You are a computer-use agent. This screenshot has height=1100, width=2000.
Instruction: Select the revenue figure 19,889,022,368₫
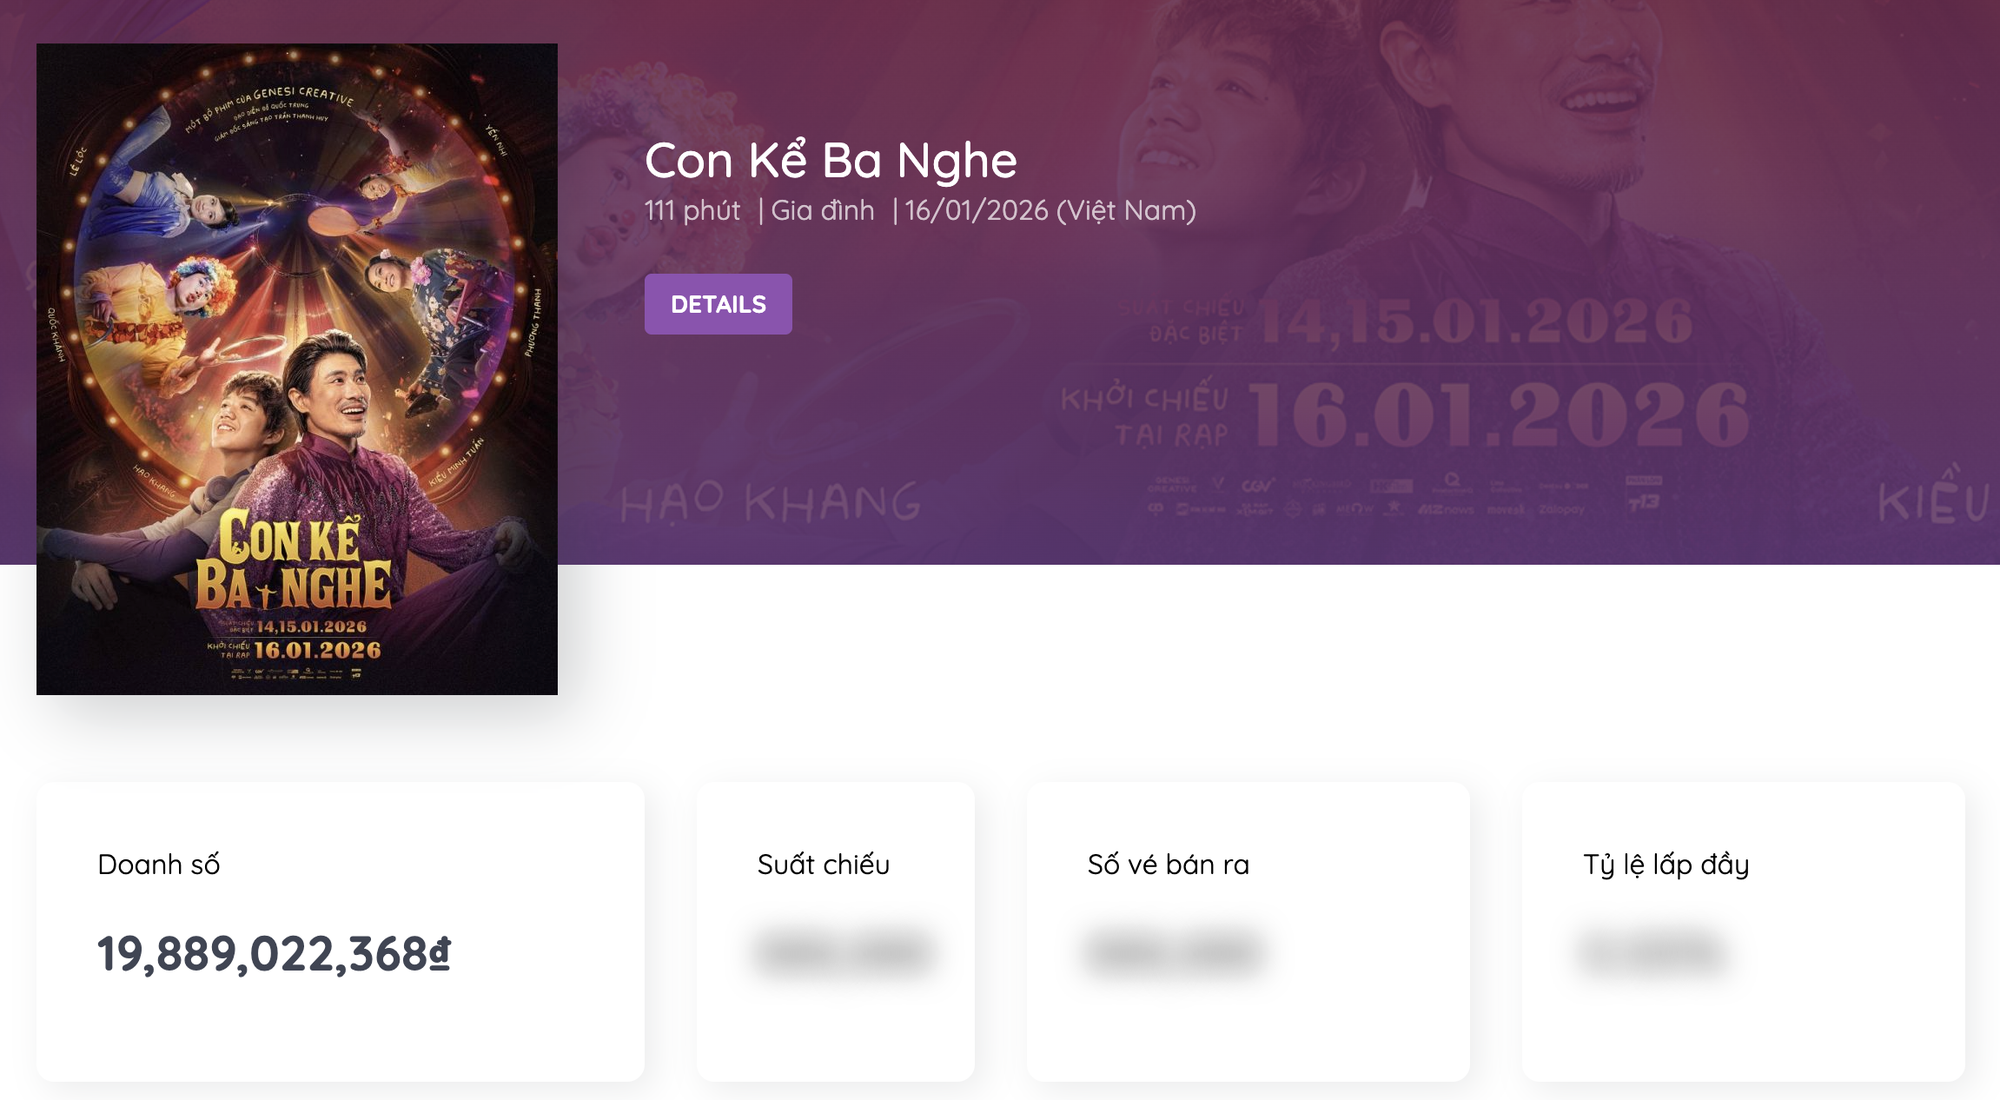(274, 953)
